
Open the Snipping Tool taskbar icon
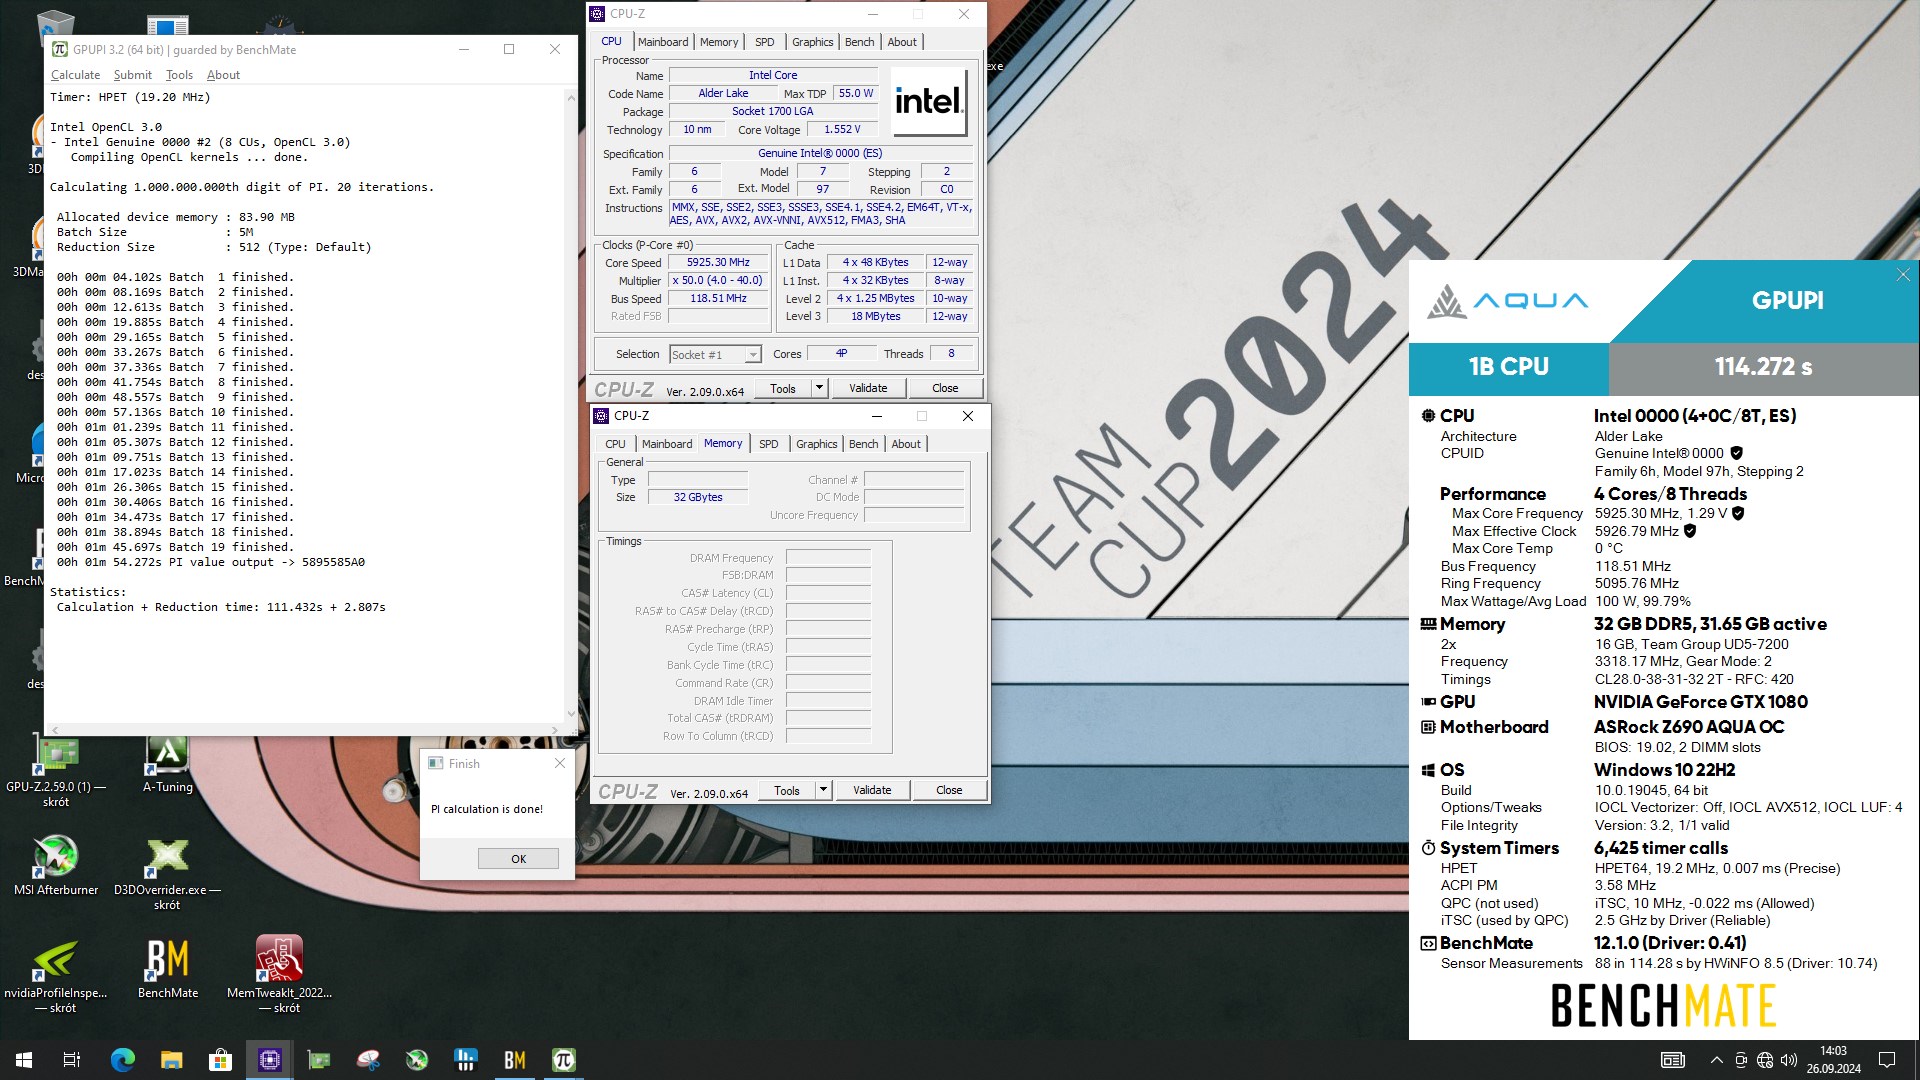pos(368,1060)
